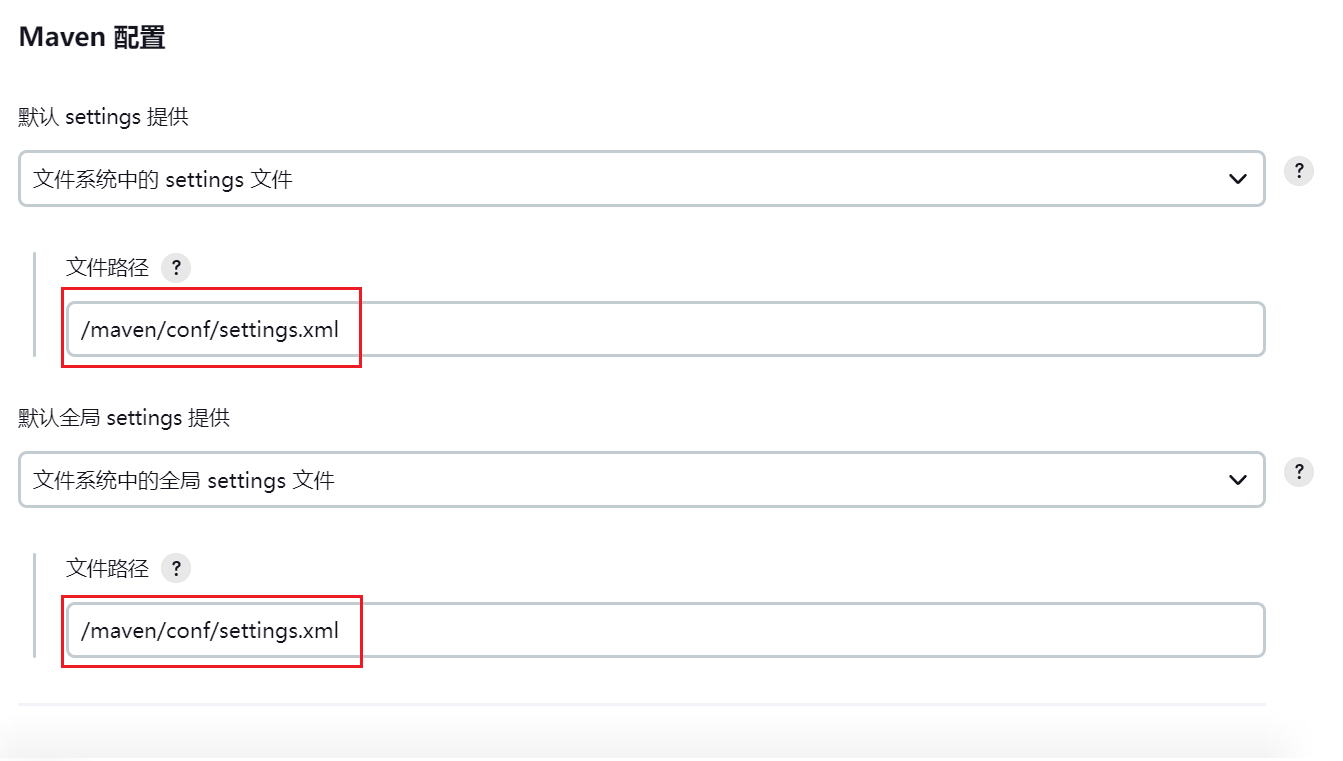The width and height of the screenshot is (1343, 761).
Task: Click second 文件路径 label under 全局 settings
Action: click(x=107, y=568)
